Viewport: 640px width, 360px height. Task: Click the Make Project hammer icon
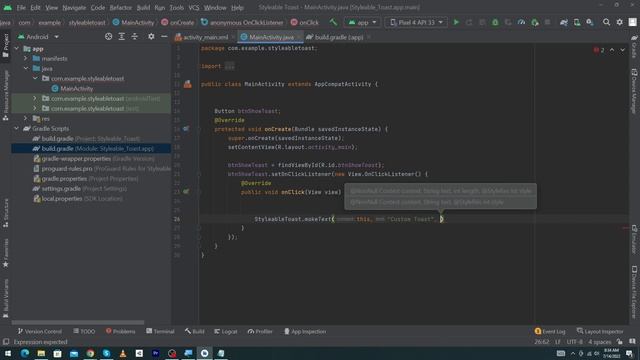pyautogui.click(x=333, y=22)
